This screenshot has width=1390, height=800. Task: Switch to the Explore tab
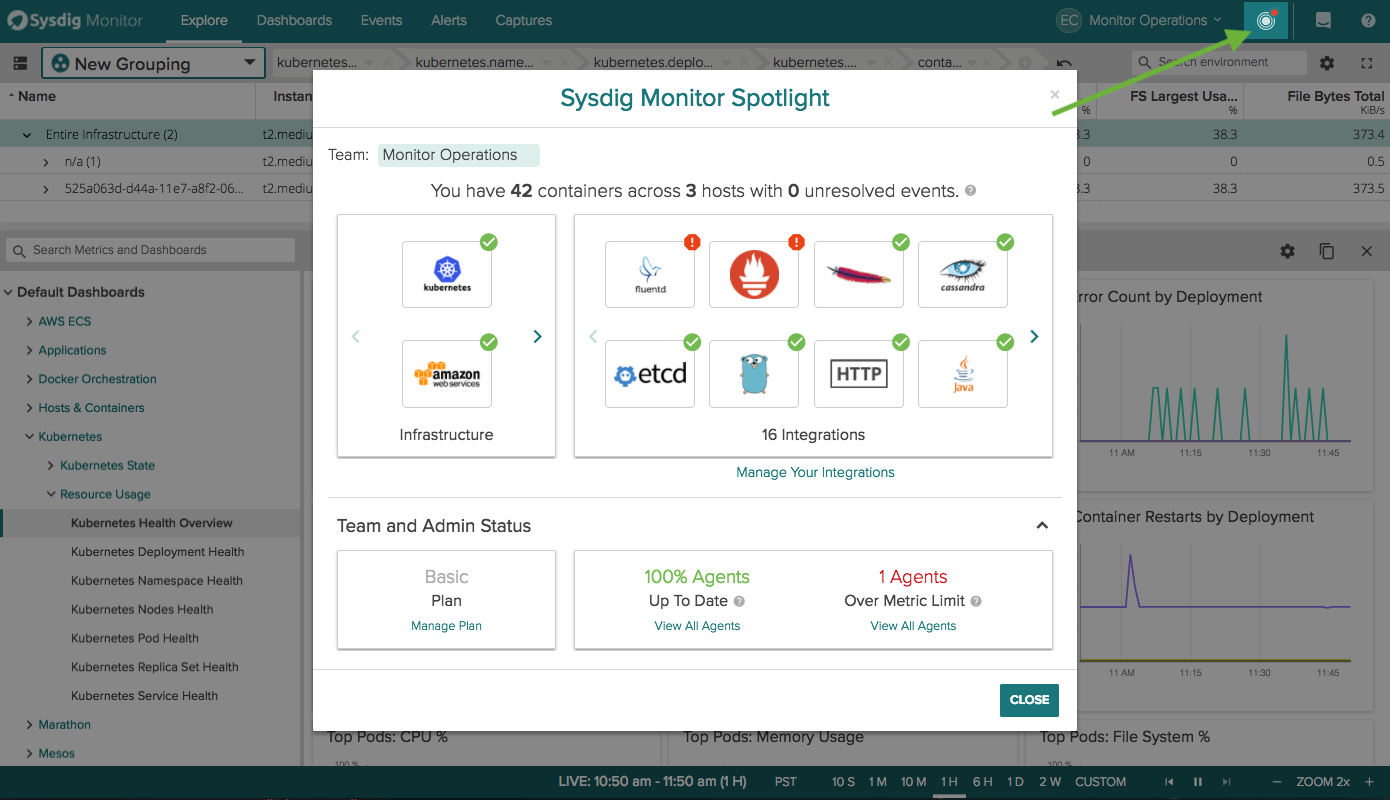pos(204,20)
